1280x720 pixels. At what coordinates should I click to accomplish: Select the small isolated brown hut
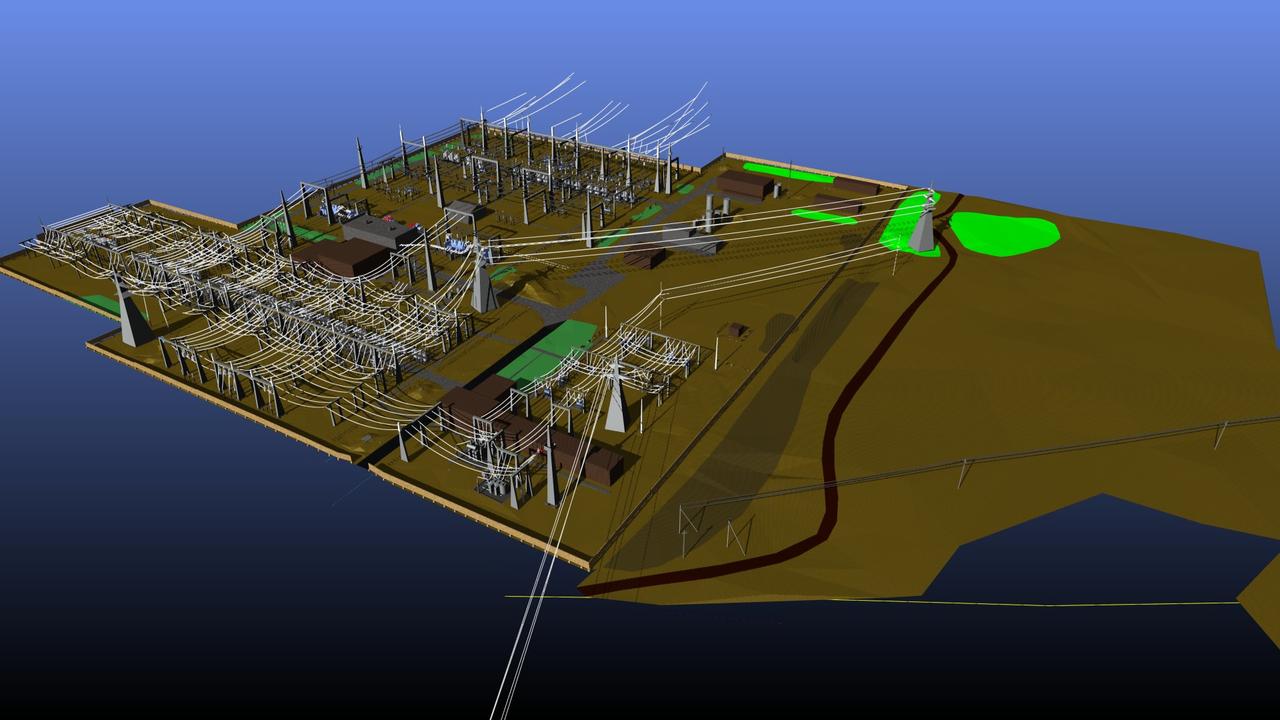pos(737,329)
